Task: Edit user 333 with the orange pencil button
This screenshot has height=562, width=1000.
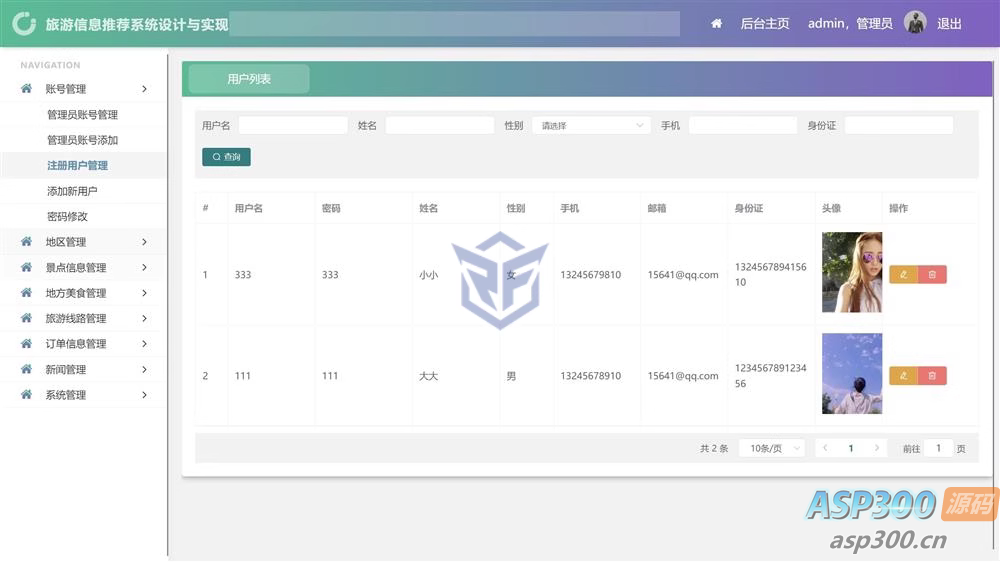Action: 903,274
